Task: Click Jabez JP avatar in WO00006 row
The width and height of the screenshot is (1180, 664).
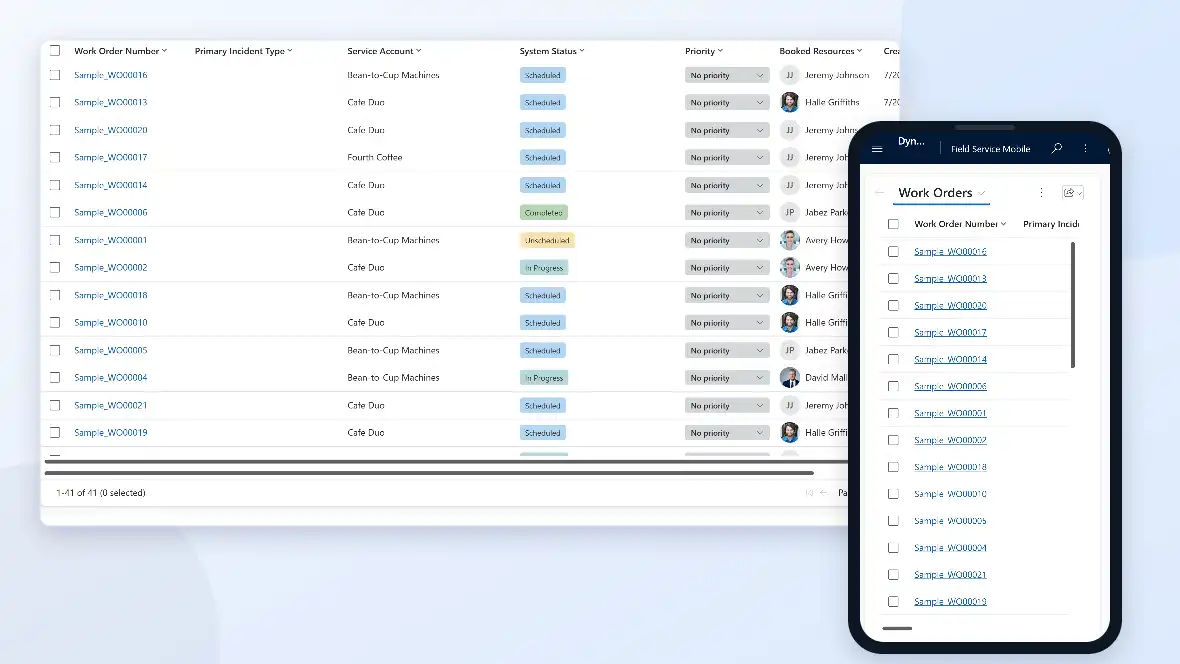Action: (x=789, y=212)
